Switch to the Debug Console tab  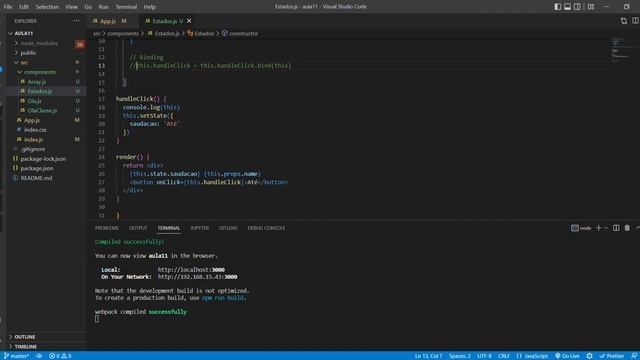[x=266, y=228]
